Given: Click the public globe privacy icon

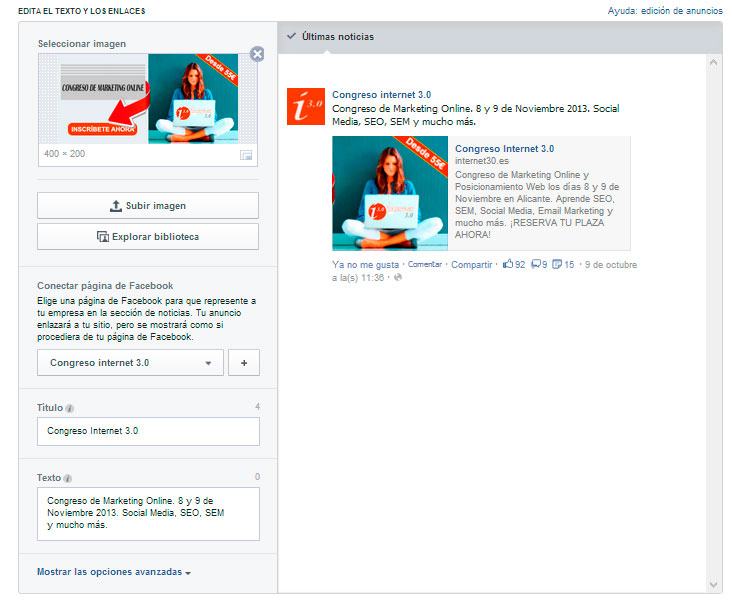Looking at the screenshot, I should [398, 278].
